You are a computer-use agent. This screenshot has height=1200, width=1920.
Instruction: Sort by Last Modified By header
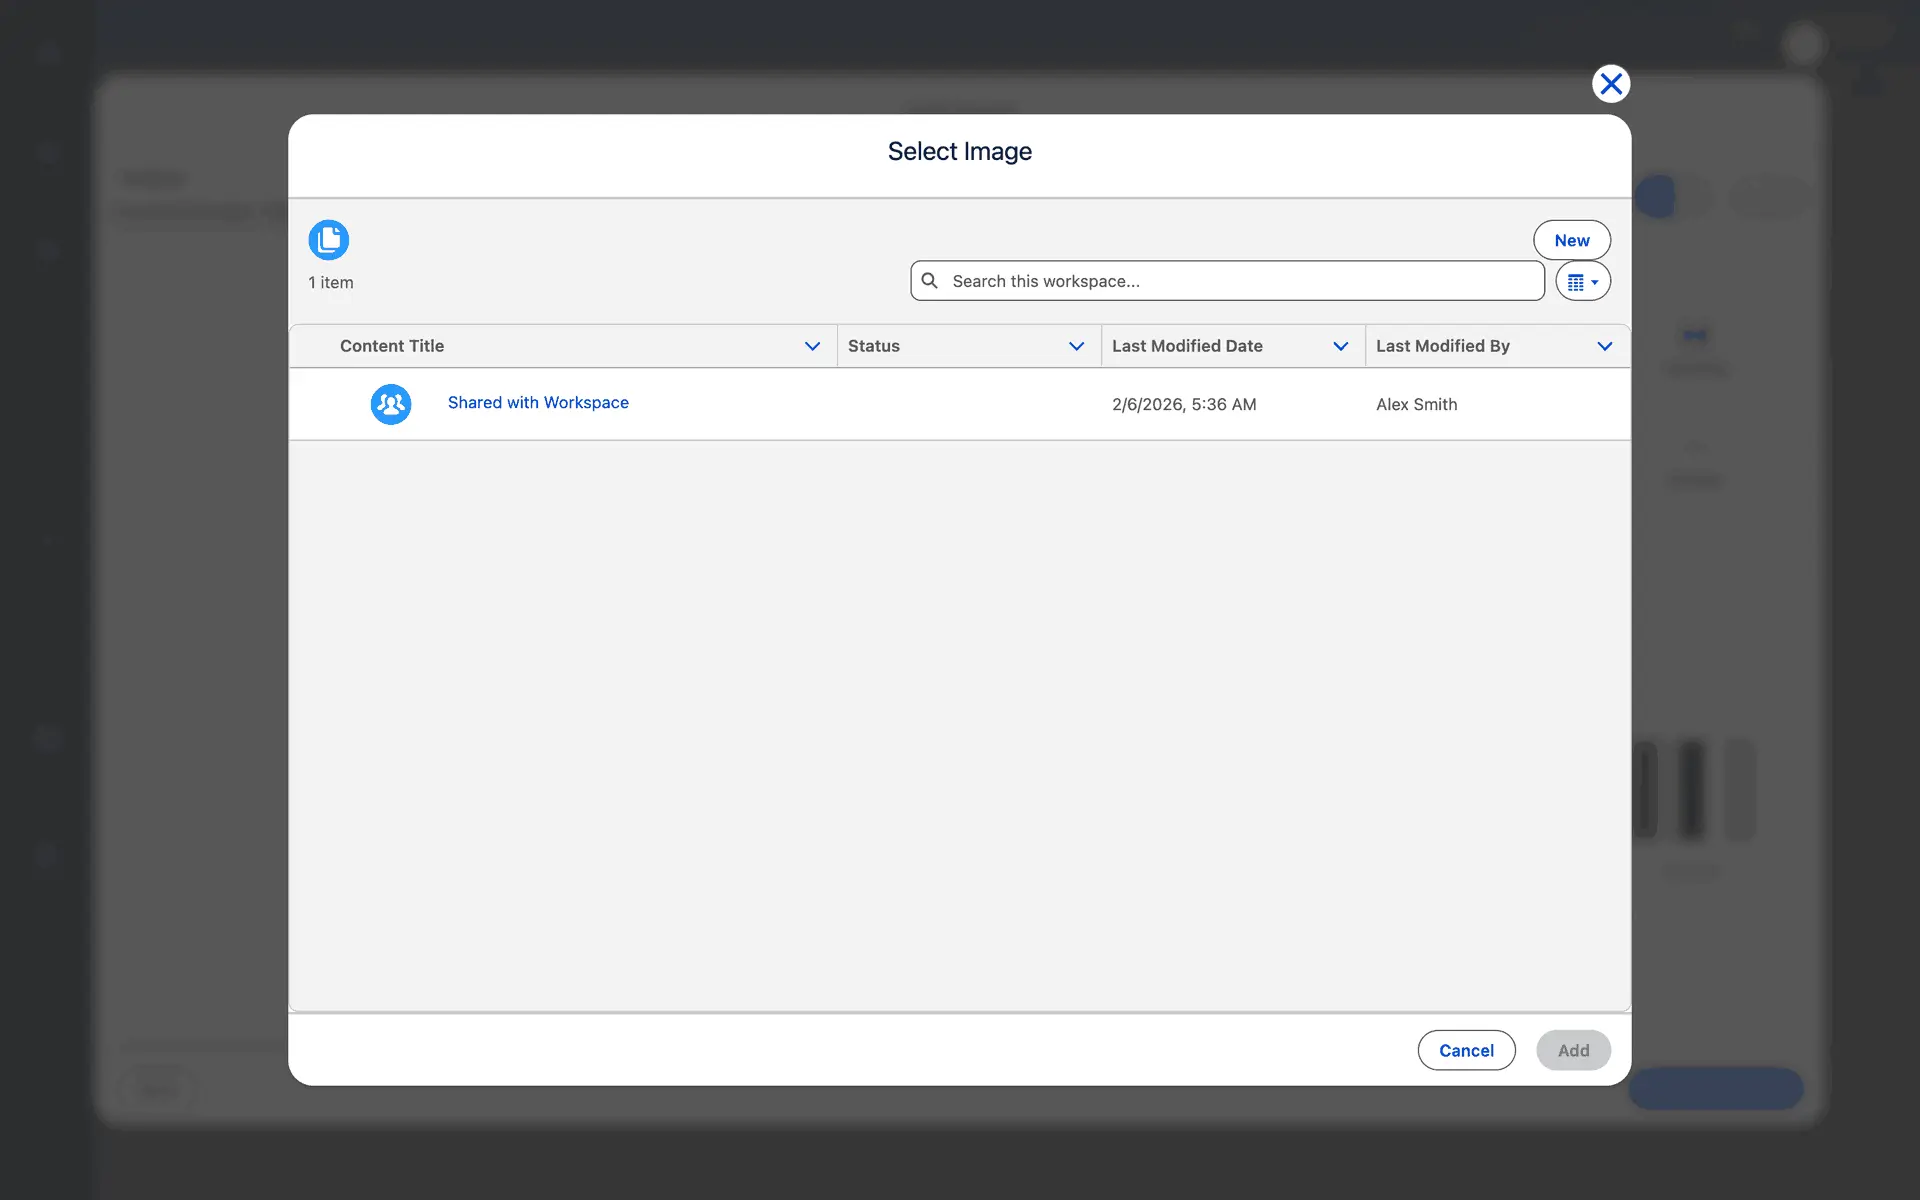pyautogui.click(x=1442, y=346)
